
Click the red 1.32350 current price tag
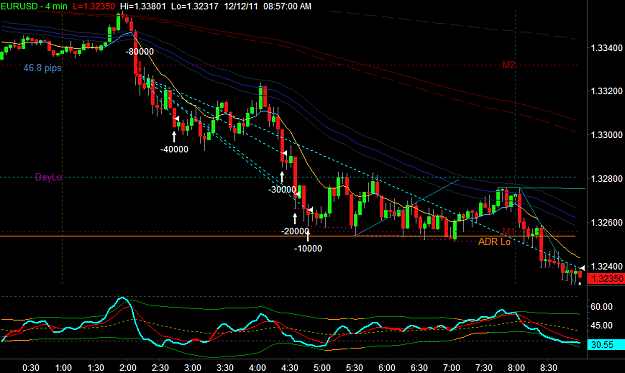pyautogui.click(x=606, y=279)
